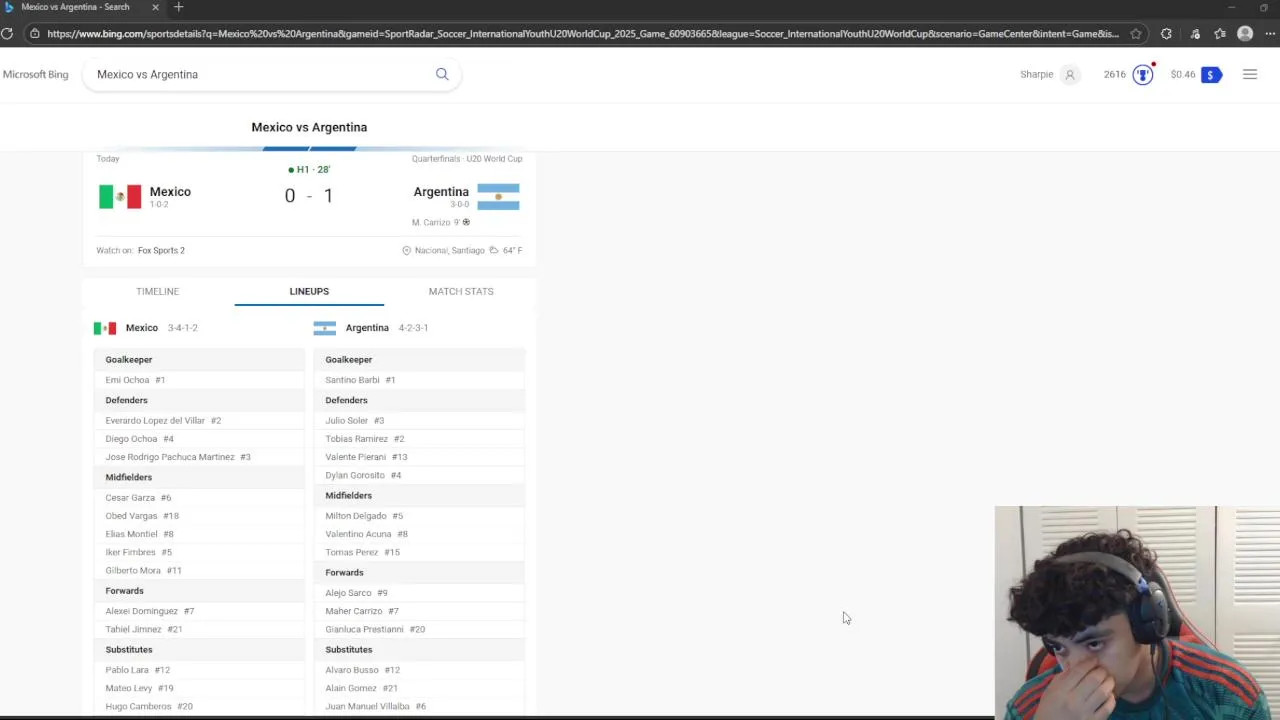Open the browser extensions puzzle icon
The width and height of the screenshot is (1280, 720).
click(1166, 34)
